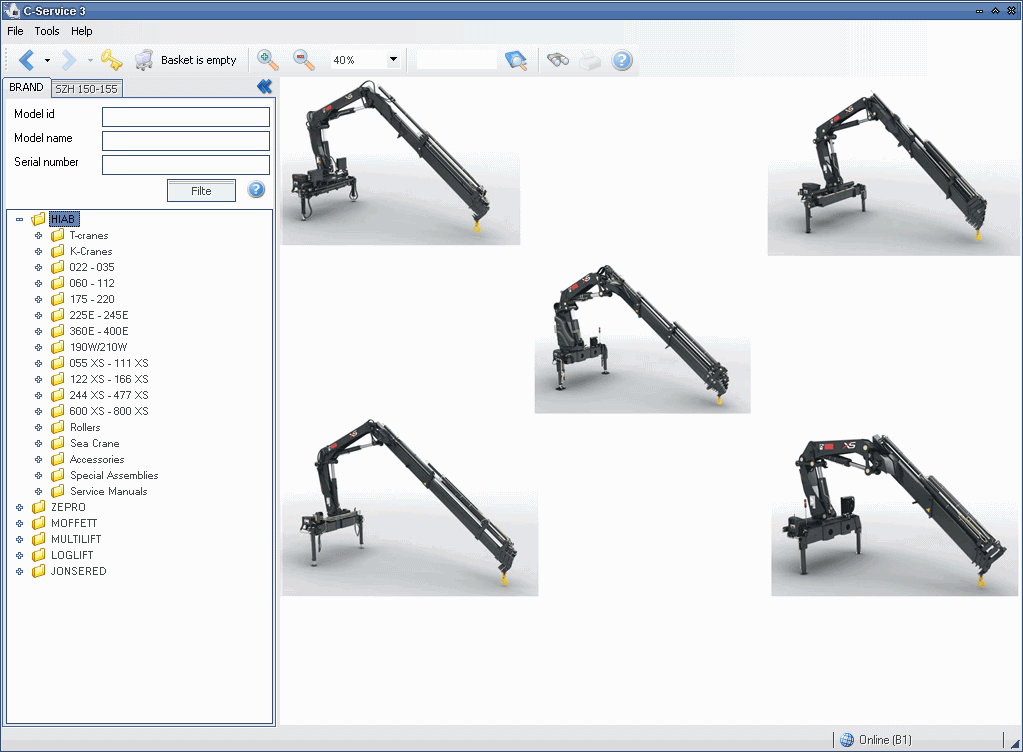Collapse the left panel with the double-chevron arrows

264,87
